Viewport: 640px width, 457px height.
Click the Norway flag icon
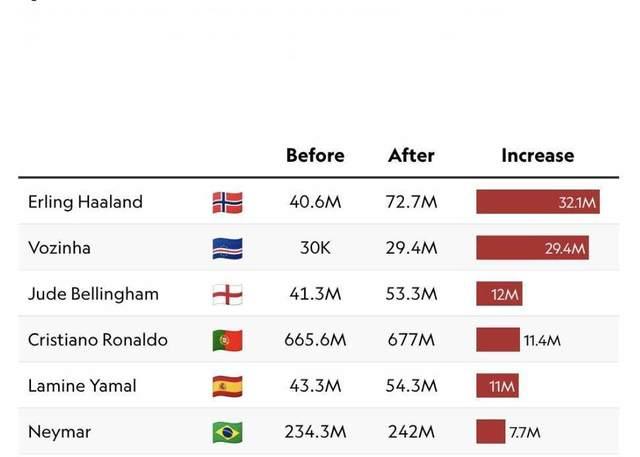pos(227,202)
